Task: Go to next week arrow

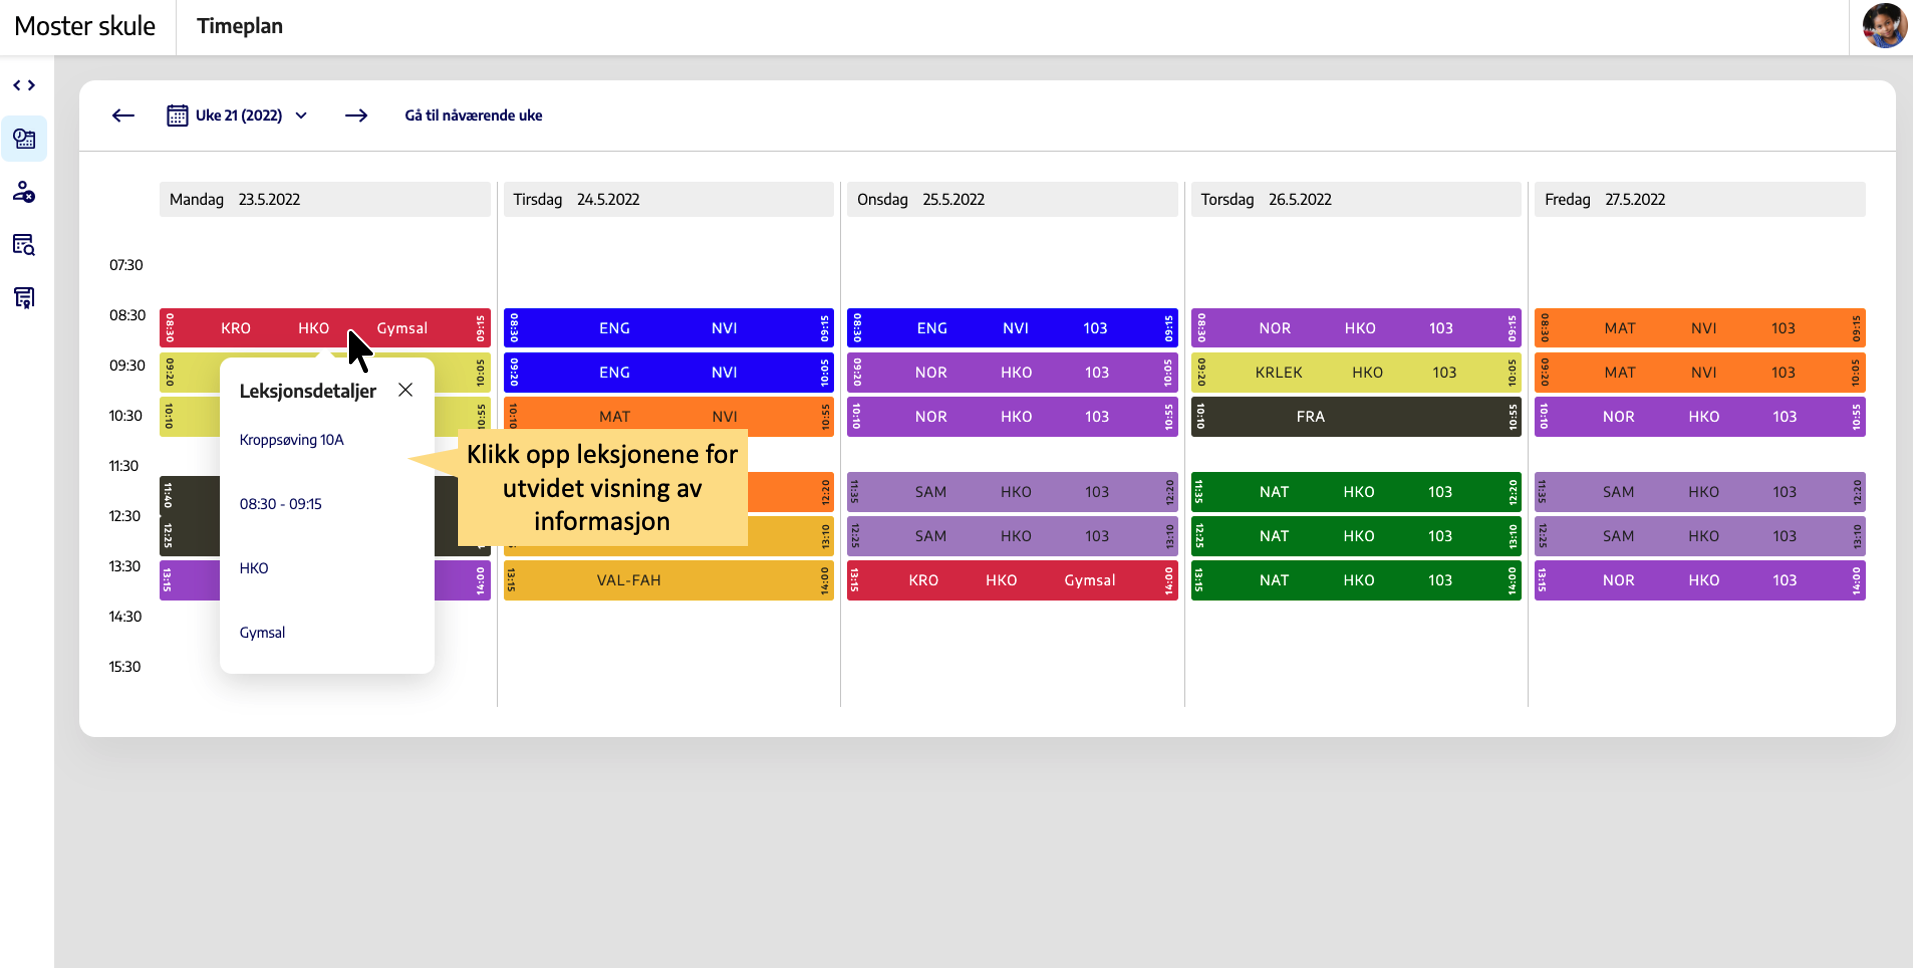Action: 356,116
